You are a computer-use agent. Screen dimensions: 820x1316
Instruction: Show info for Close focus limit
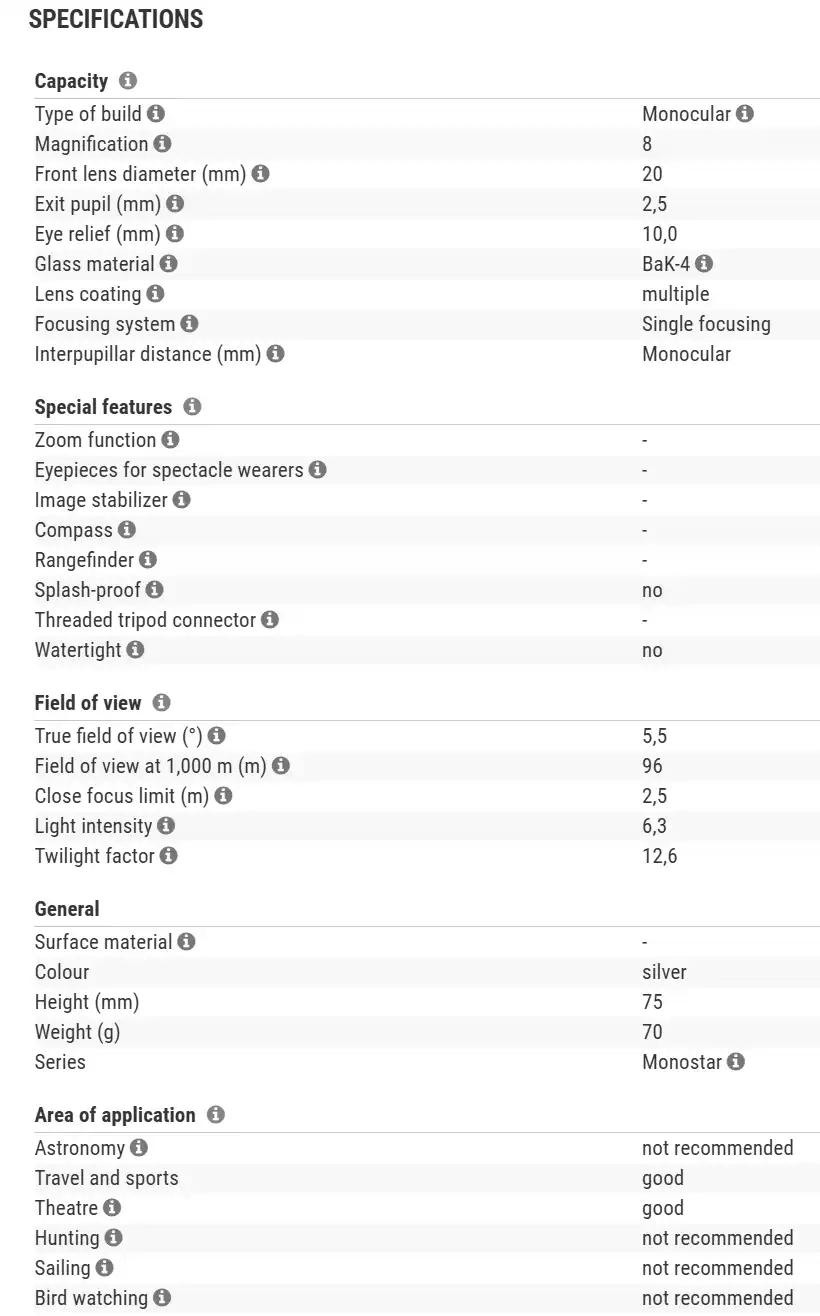tap(223, 795)
